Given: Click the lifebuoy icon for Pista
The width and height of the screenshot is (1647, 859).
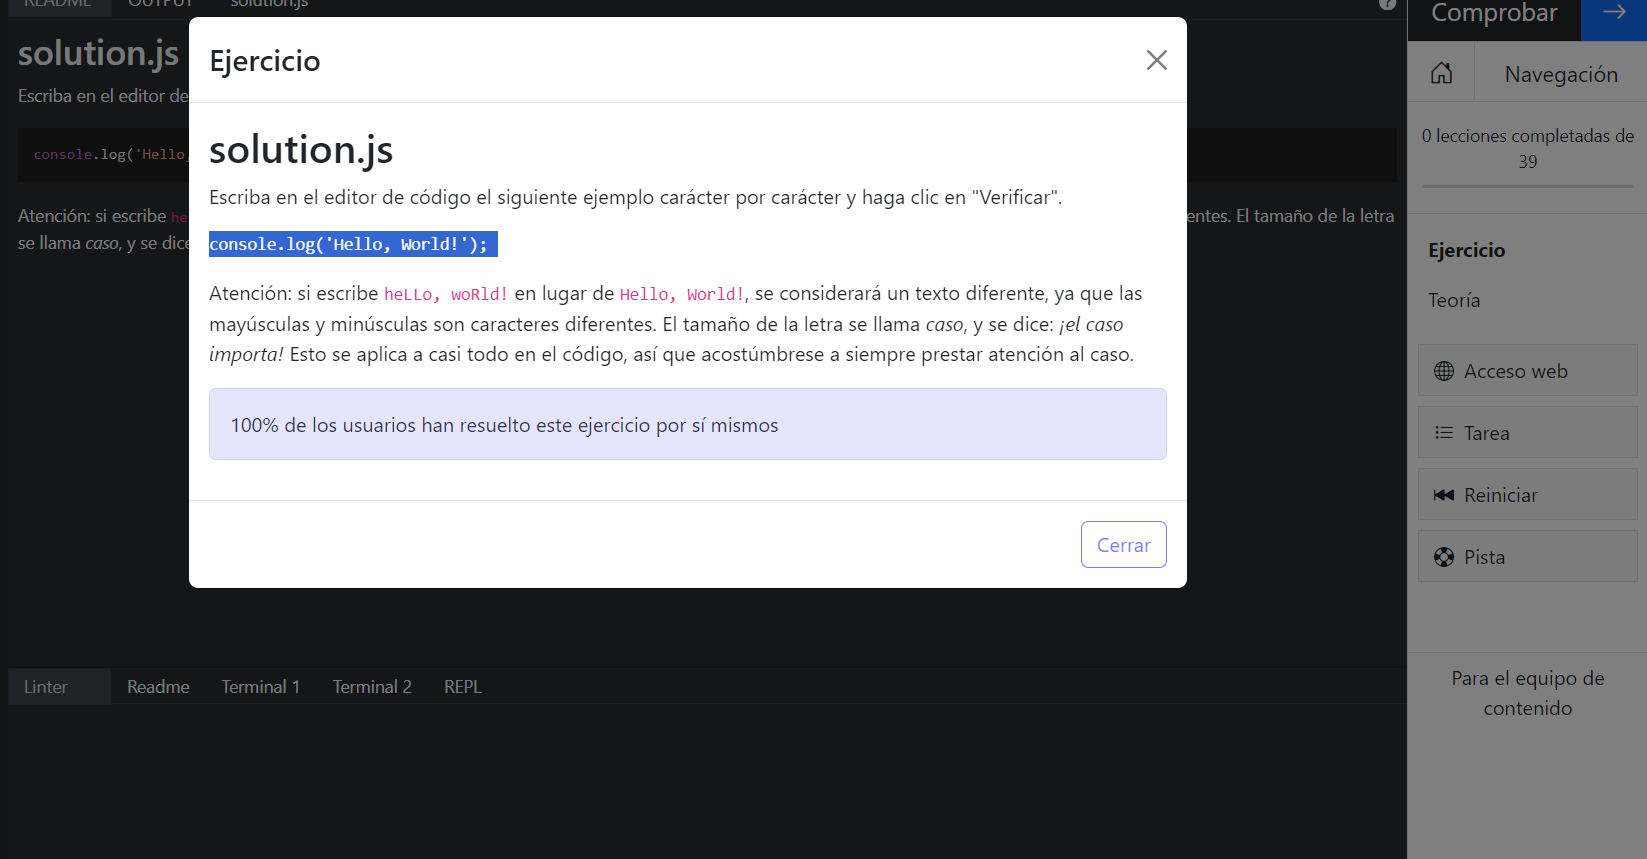Looking at the screenshot, I should pyautogui.click(x=1444, y=557).
